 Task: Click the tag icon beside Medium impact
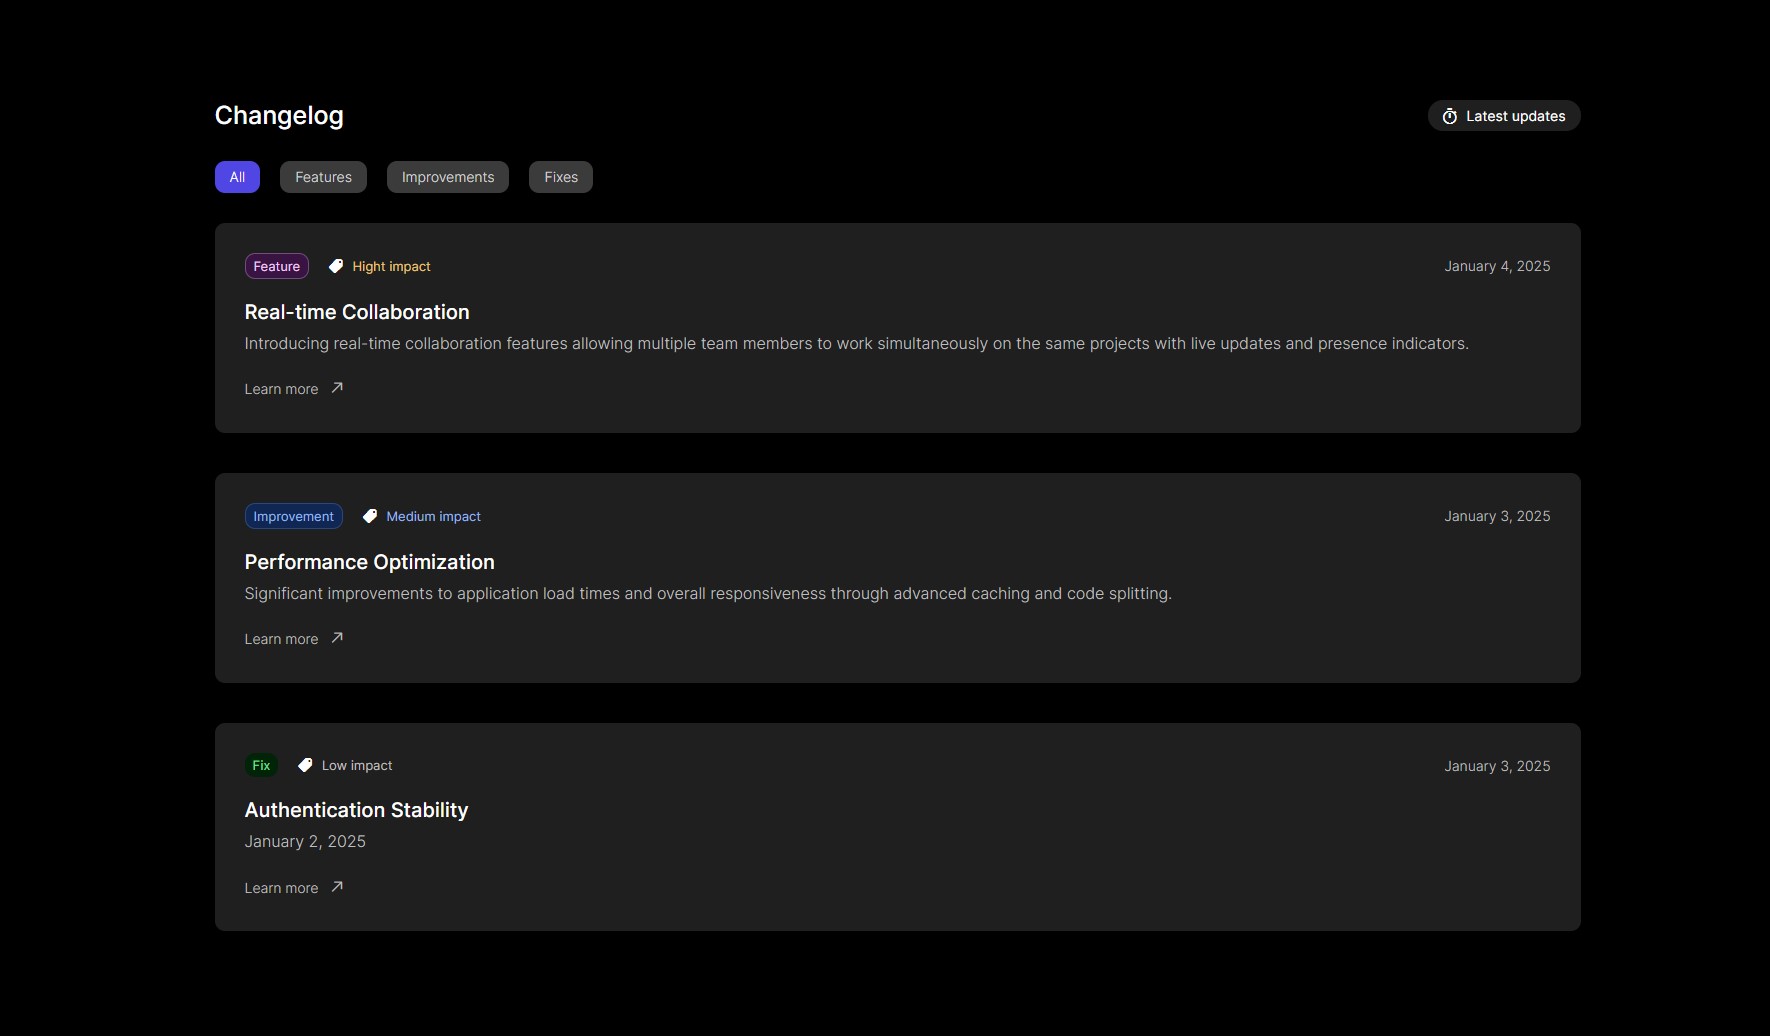370,516
